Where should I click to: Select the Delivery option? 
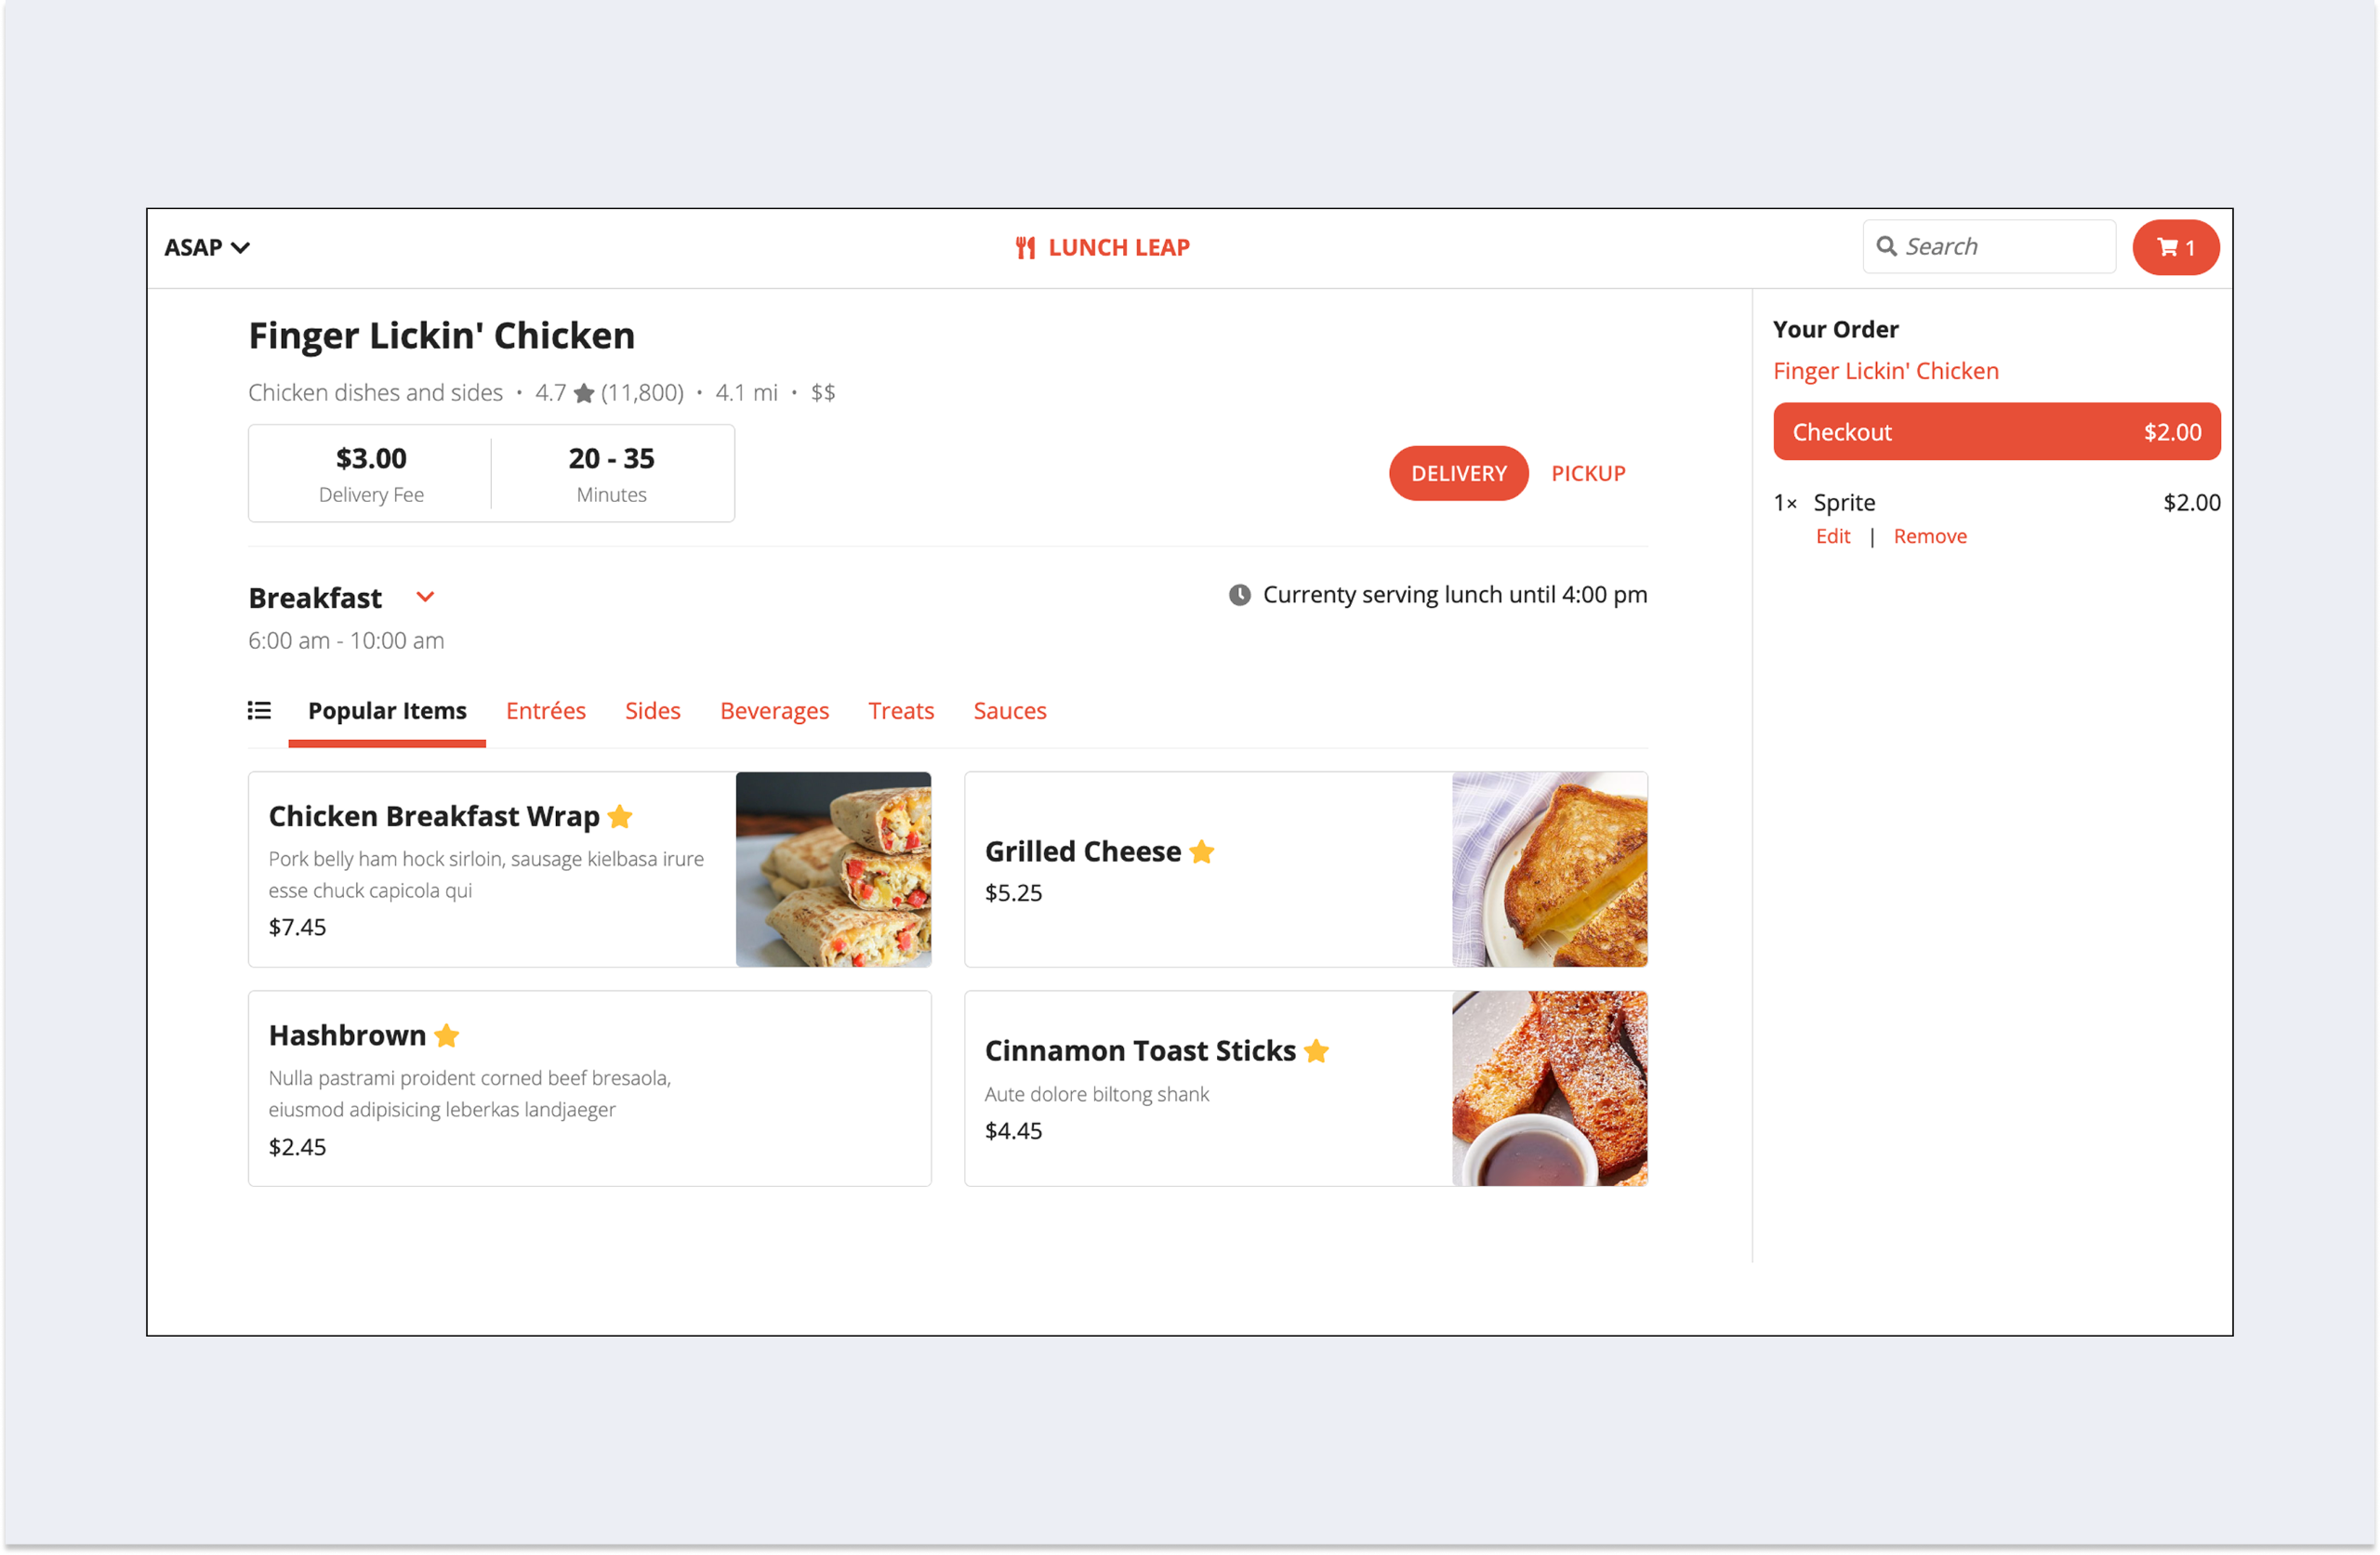(x=1458, y=473)
